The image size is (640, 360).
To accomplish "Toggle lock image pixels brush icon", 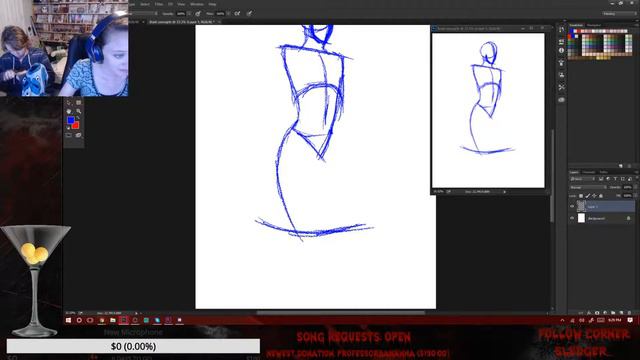I will pyautogui.click(x=588, y=196).
